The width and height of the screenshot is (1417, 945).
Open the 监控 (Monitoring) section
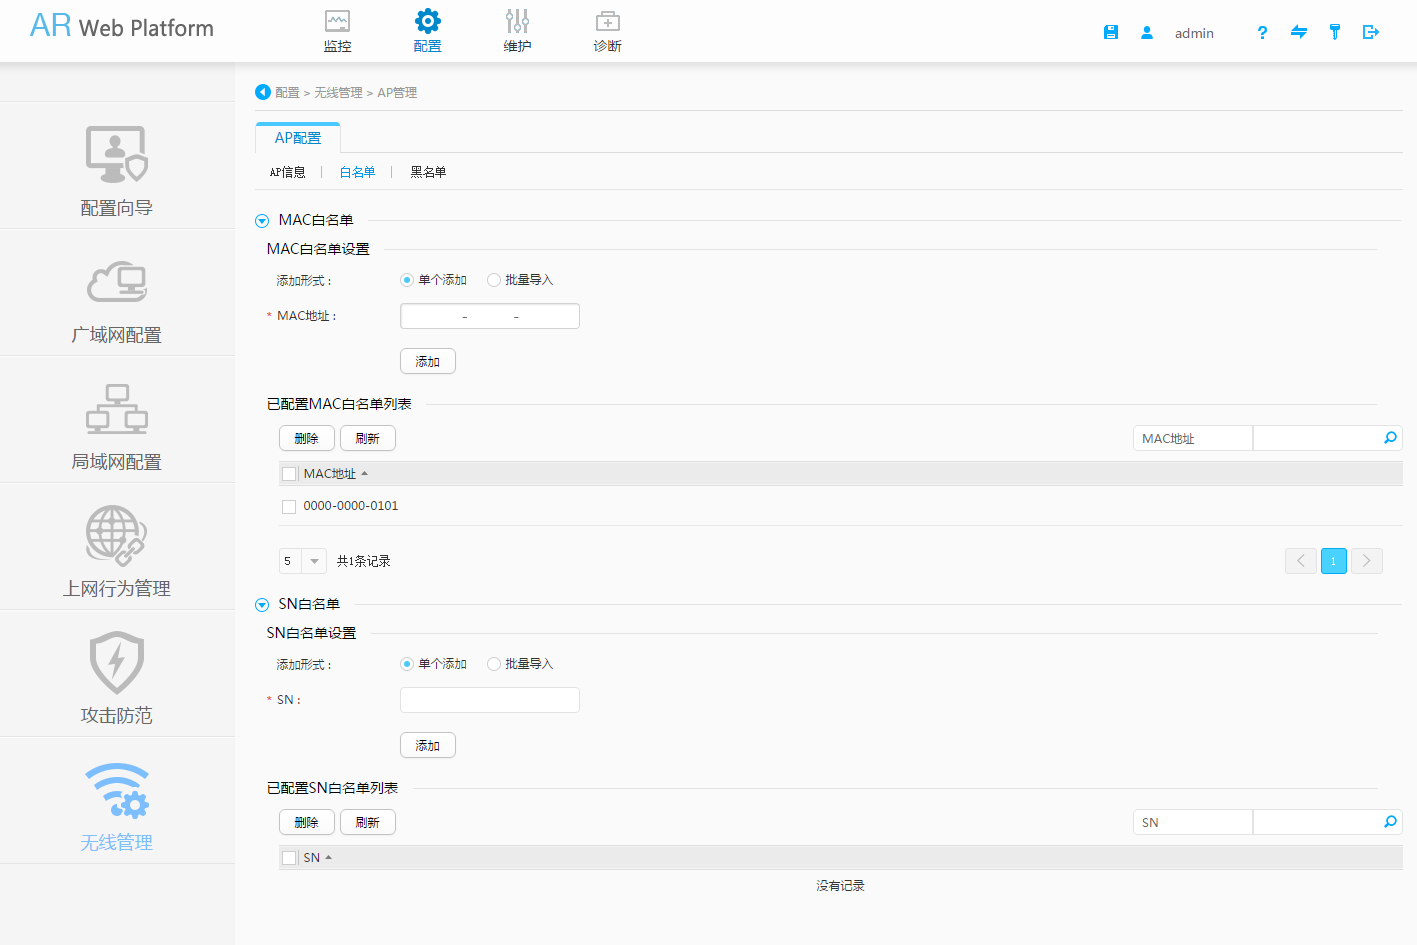point(337,30)
